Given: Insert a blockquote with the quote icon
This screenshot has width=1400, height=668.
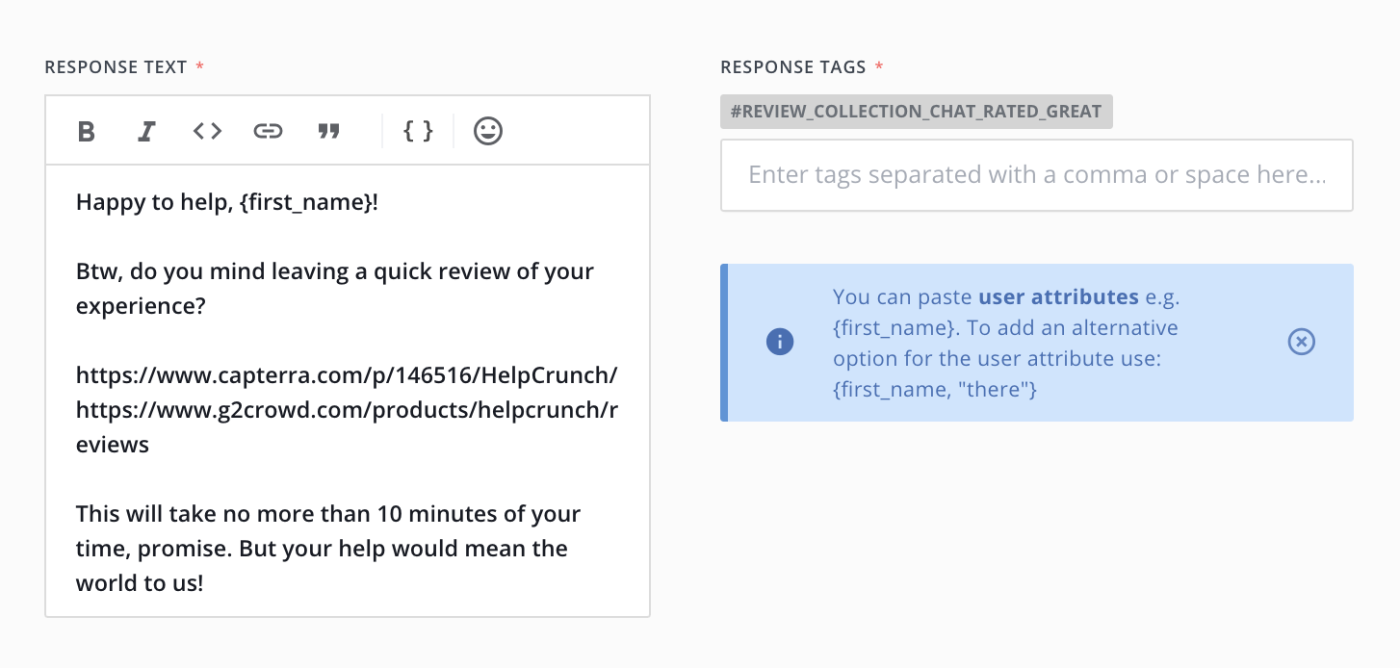Looking at the screenshot, I should 328,131.
